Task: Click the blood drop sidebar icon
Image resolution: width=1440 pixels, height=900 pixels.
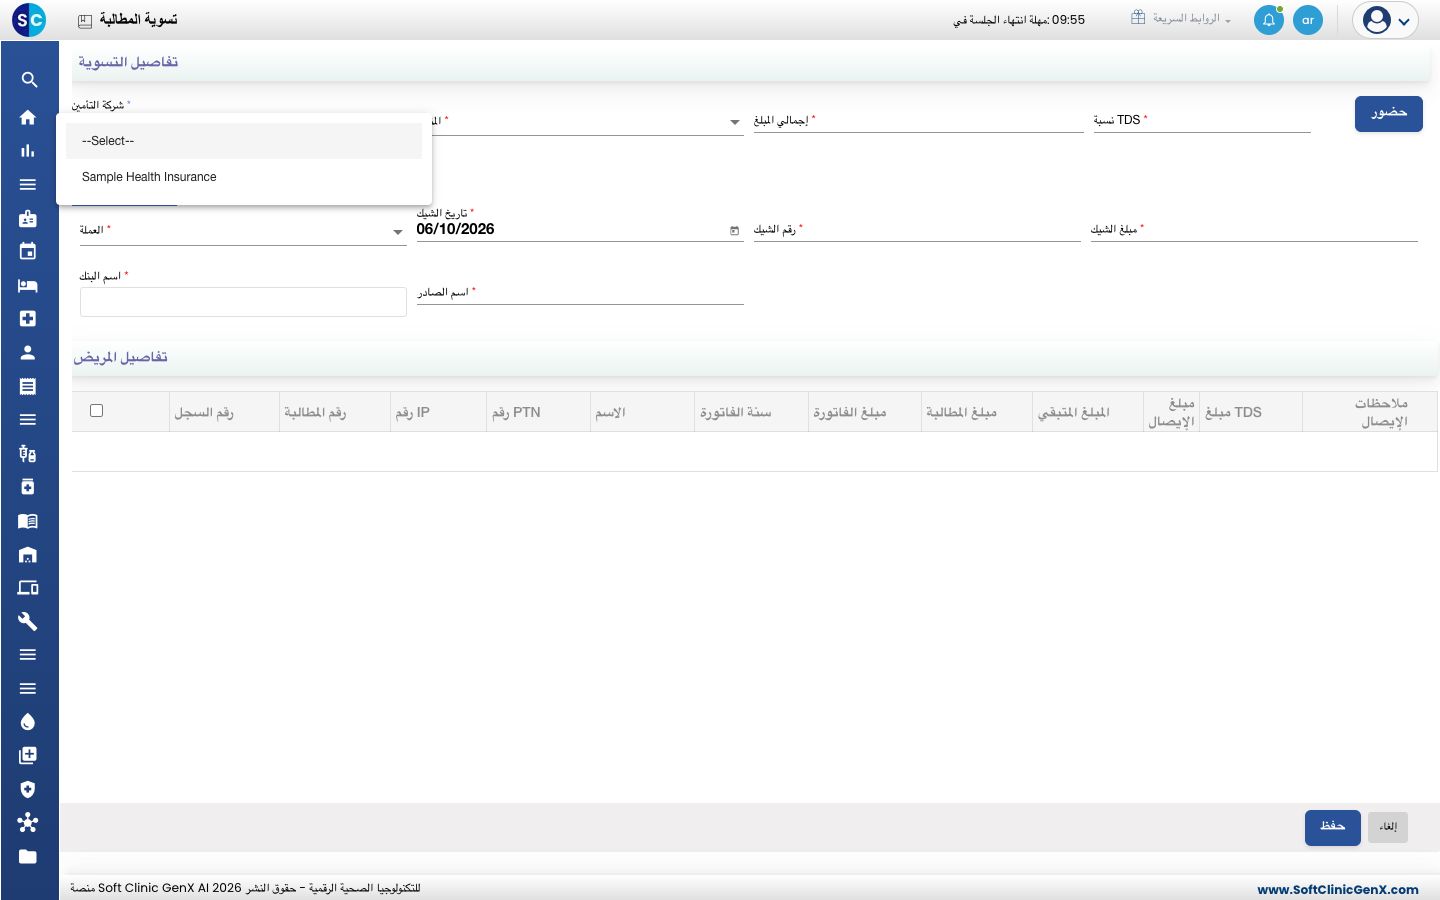Action: [28, 722]
